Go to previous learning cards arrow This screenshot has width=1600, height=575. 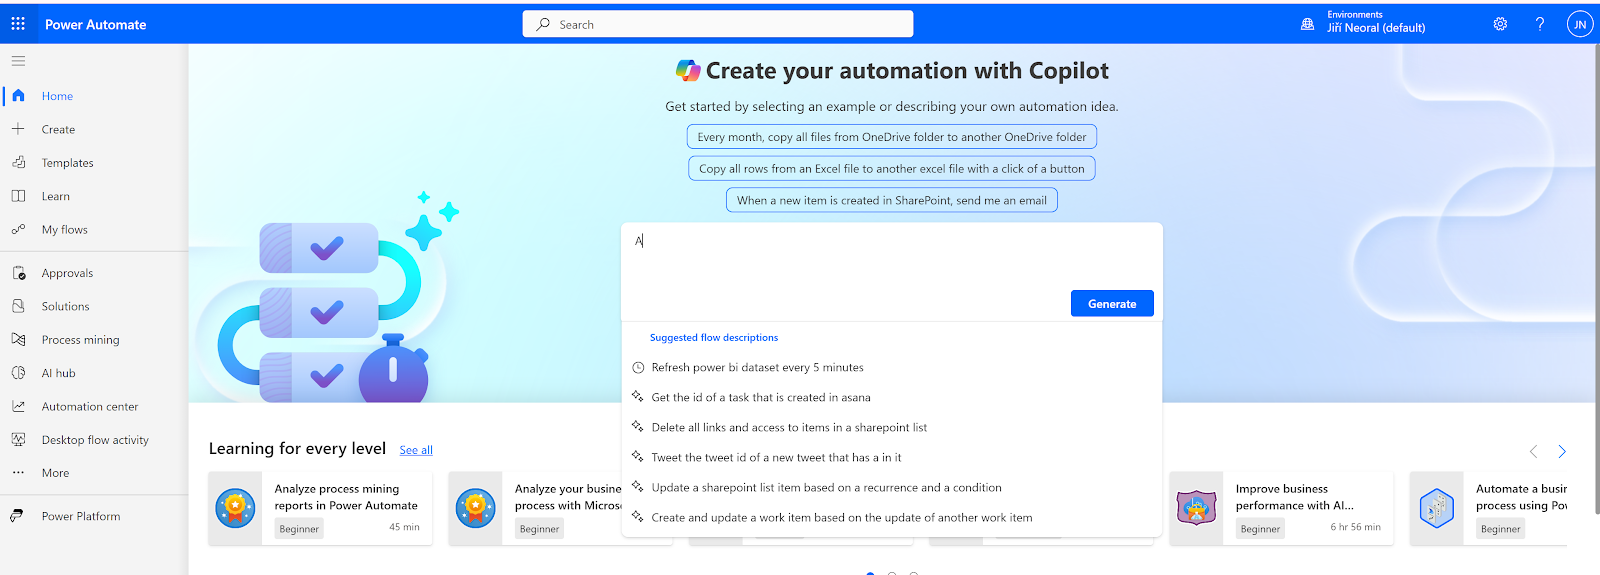click(x=1533, y=452)
